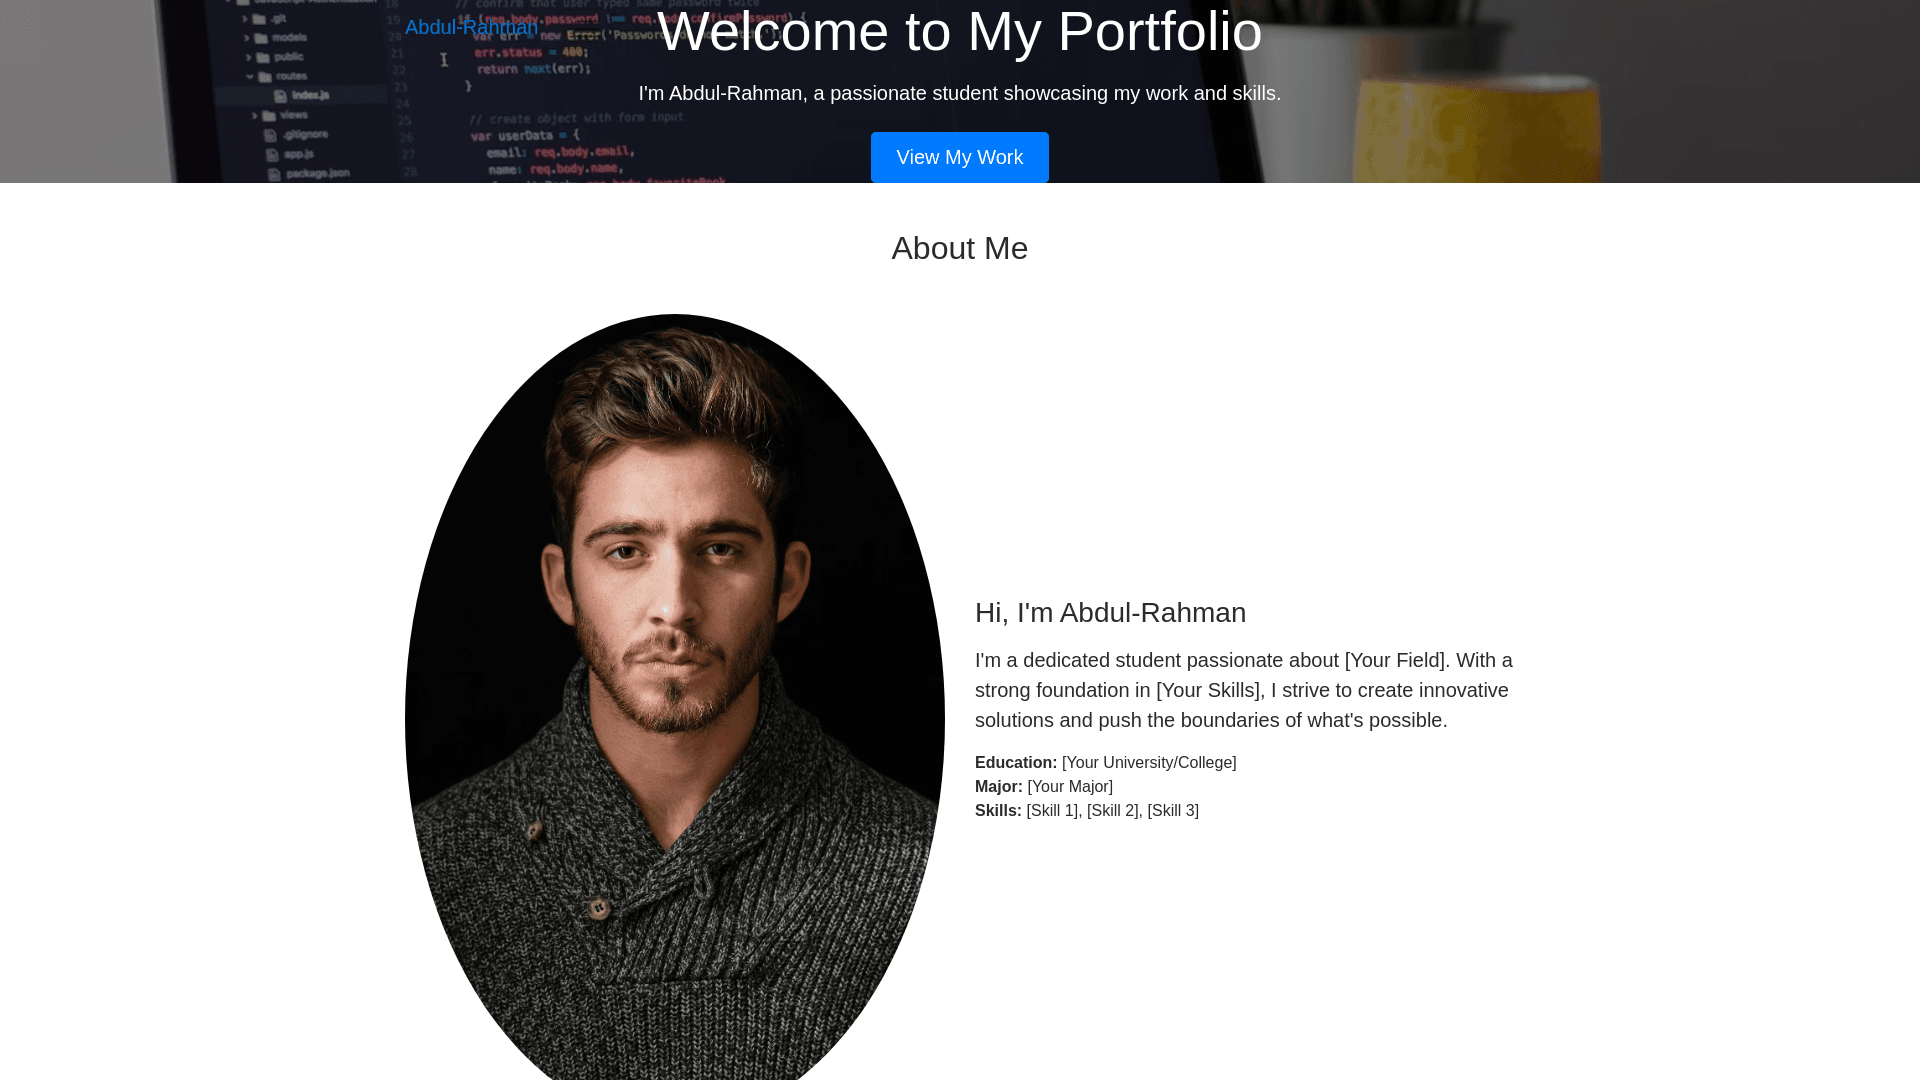Screen dimensions: 1920x1080
Task: Click the About Me section heading
Action: coord(959,248)
